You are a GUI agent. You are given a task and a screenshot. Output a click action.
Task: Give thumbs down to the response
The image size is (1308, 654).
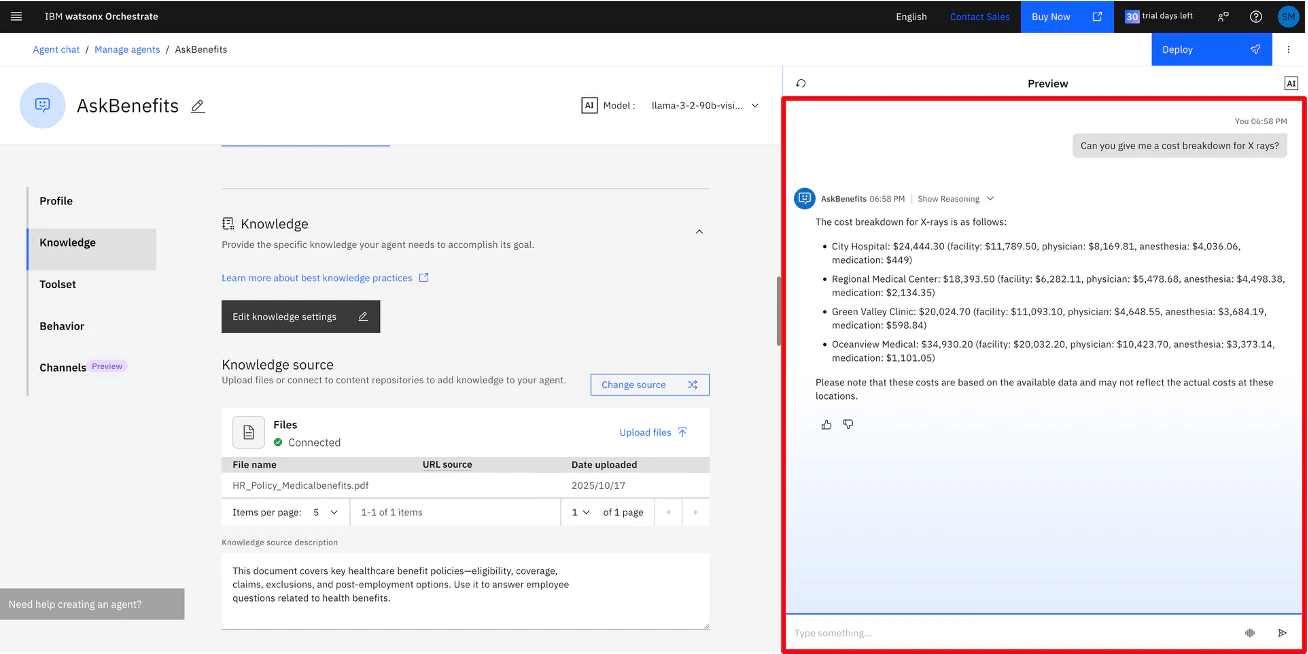point(848,425)
